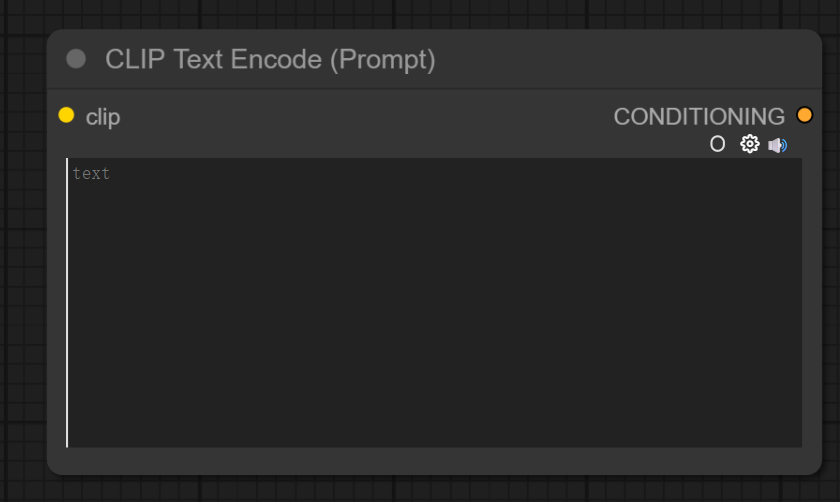Click the node's bottom-right resize corner
The width and height of the screenshot is (840, 502).
click(x=816, y=469)
